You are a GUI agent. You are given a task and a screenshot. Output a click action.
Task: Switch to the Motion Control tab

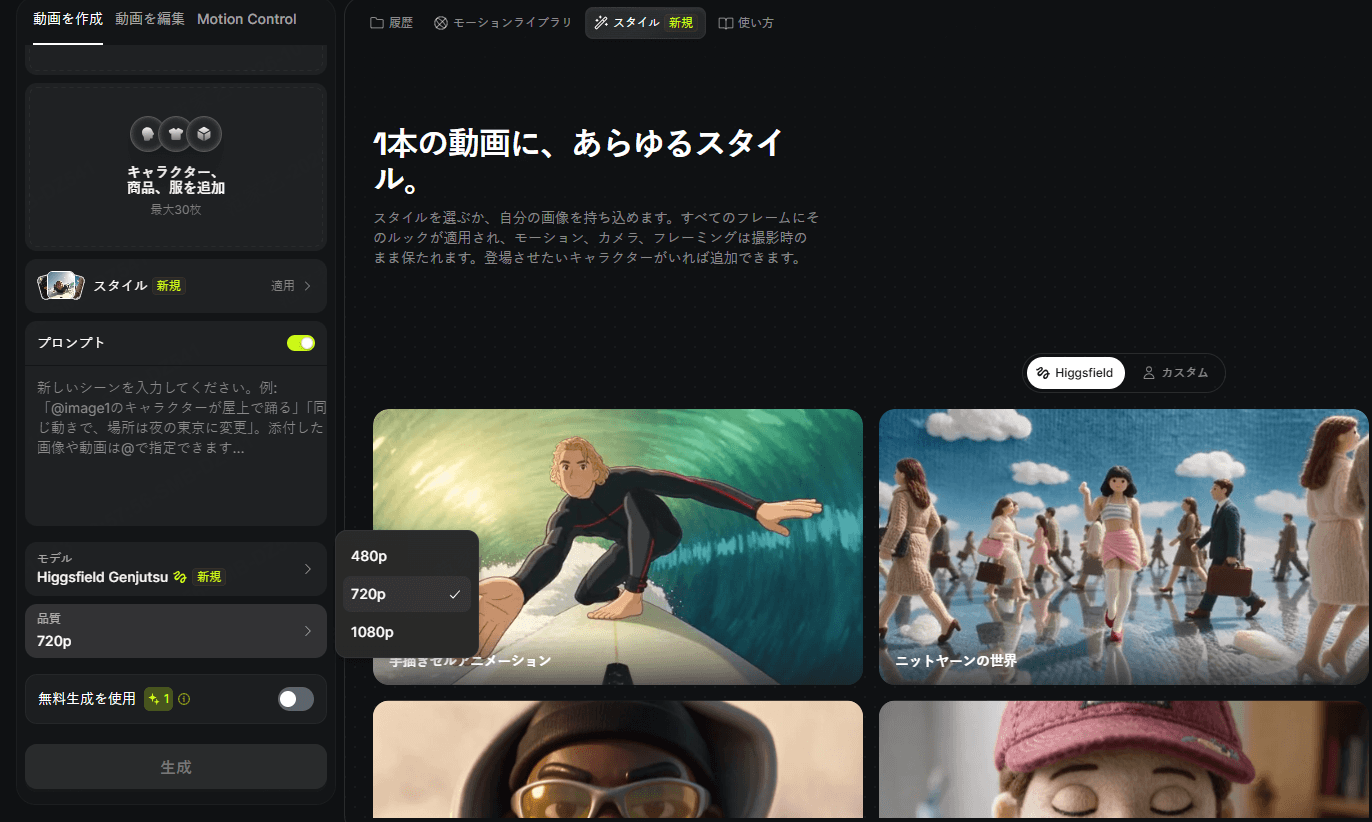[247, 19]
